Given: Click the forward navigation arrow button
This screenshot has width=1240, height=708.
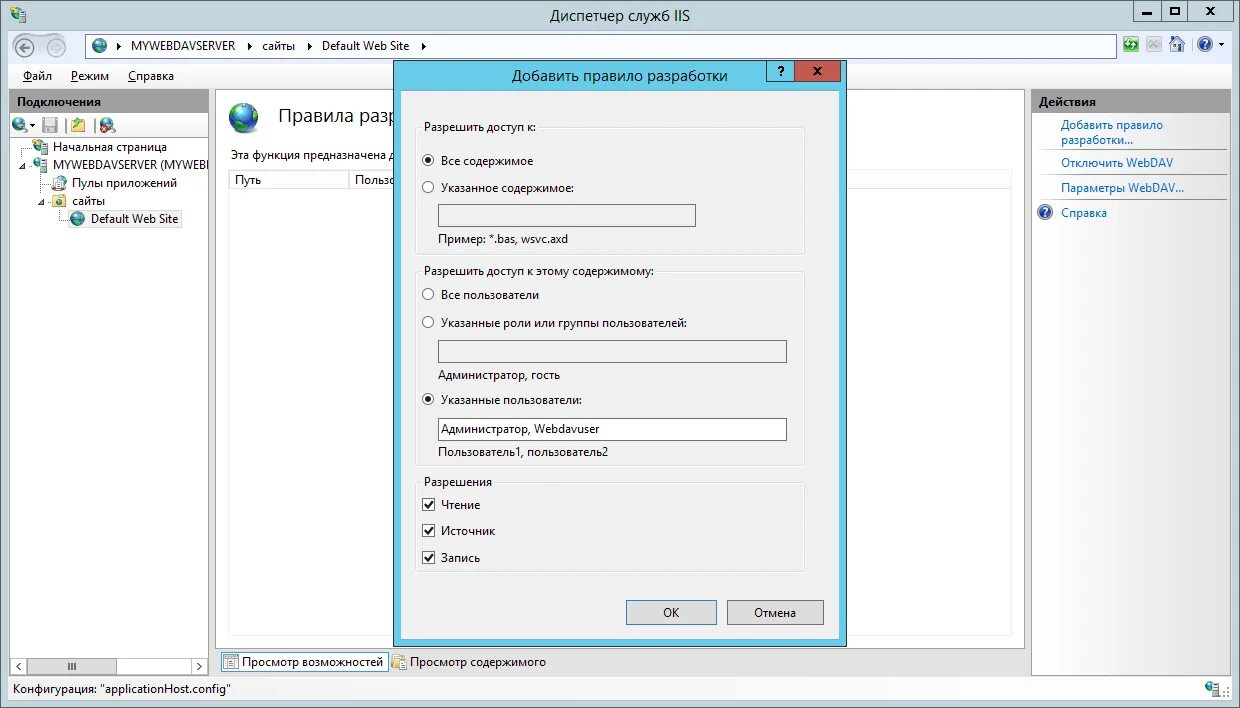Looking at the screenshot, I should [56, 47].
